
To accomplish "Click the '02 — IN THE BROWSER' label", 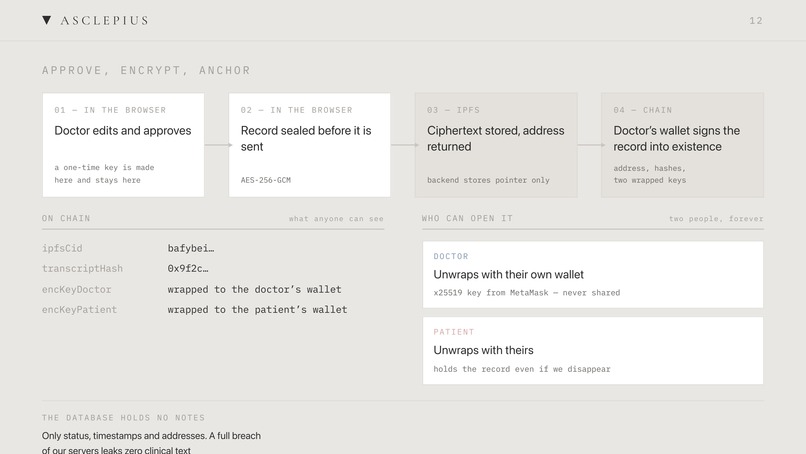I will 297,110.
